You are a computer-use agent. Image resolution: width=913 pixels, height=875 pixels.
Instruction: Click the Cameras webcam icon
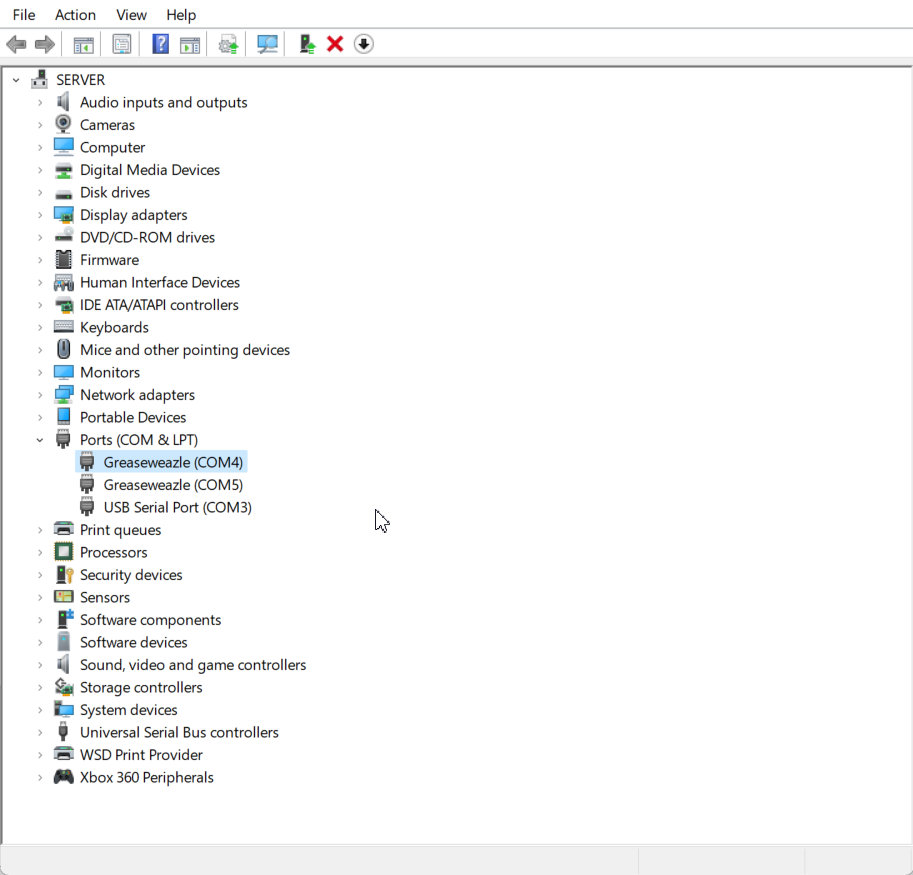pos(63,124)
